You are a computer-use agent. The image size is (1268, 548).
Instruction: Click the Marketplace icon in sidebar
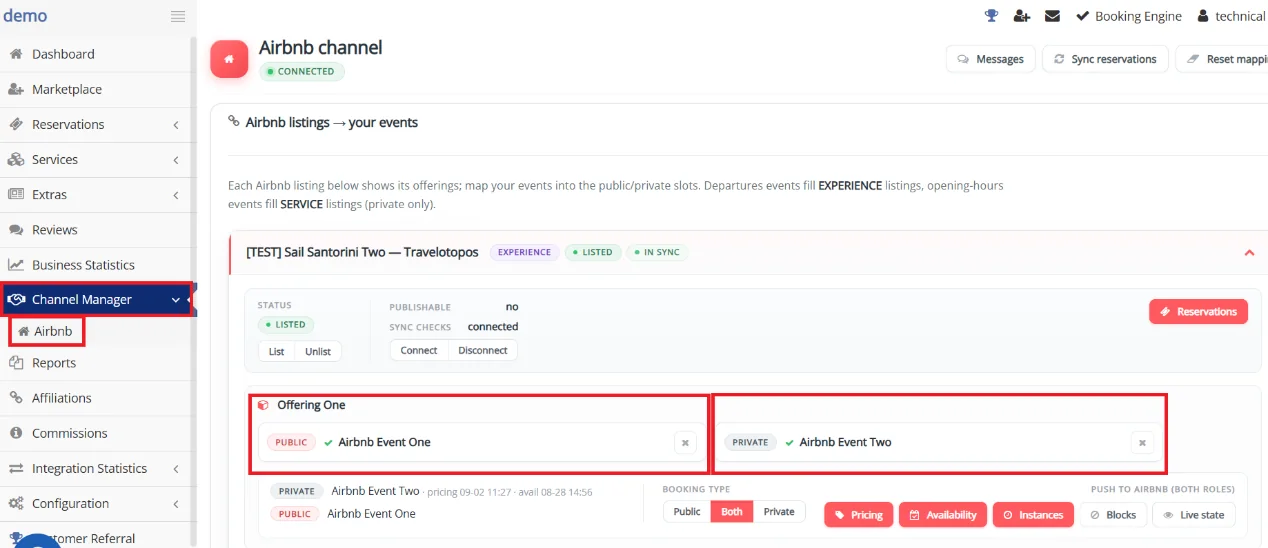click(x=16, y=89)
